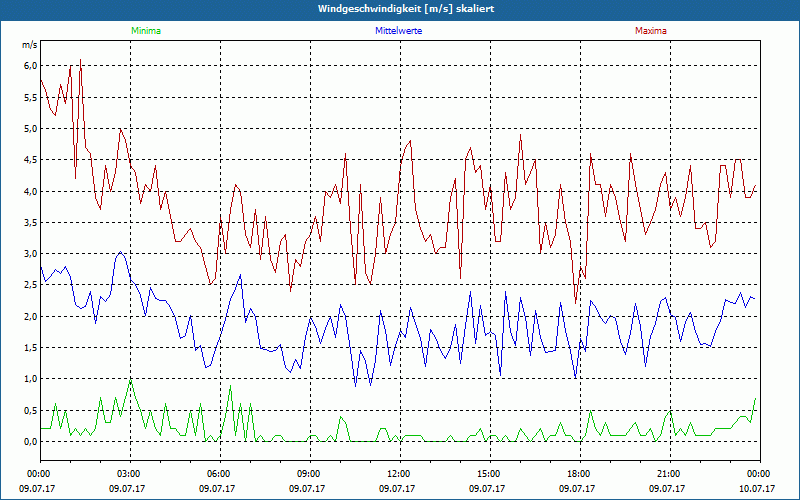Click the 4,0 y-axis value
Screen dimensions: 800x500
point(30,191)
